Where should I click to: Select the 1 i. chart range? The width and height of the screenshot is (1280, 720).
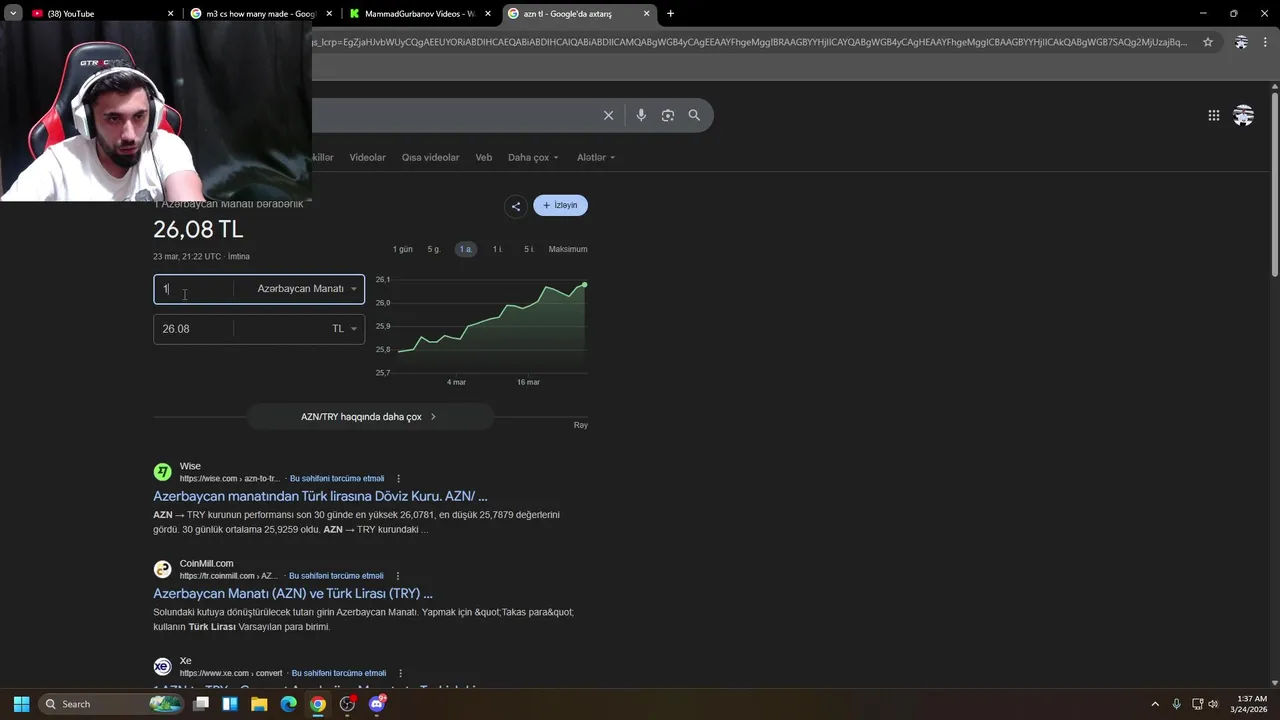pos(498,249)
